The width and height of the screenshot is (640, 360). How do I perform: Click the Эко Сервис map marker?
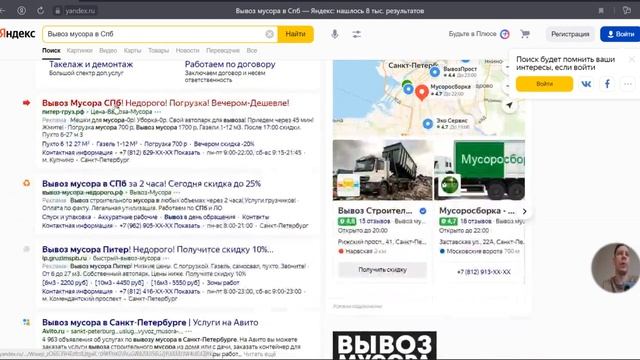428,123
